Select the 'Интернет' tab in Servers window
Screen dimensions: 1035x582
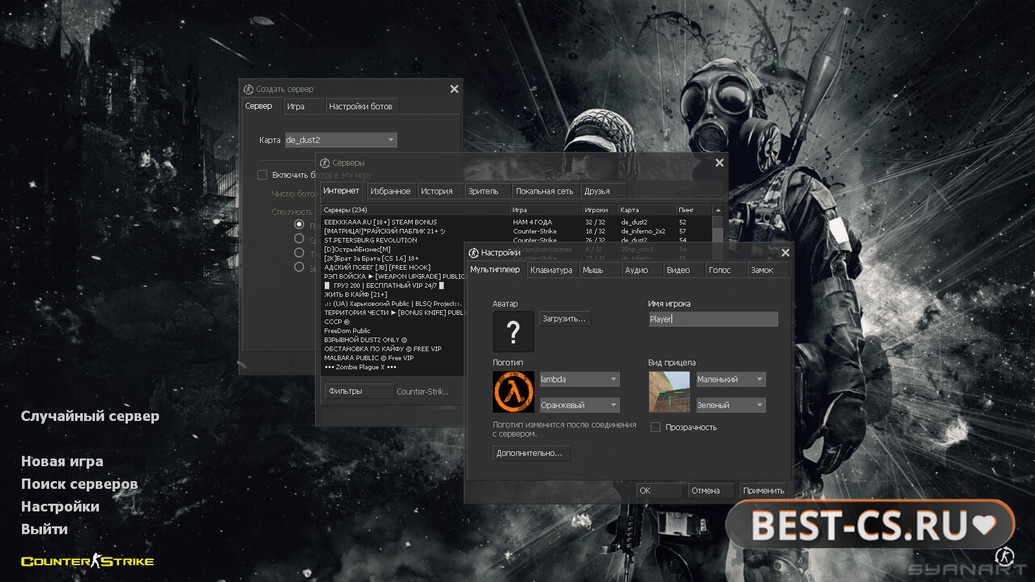pos(341,190)
